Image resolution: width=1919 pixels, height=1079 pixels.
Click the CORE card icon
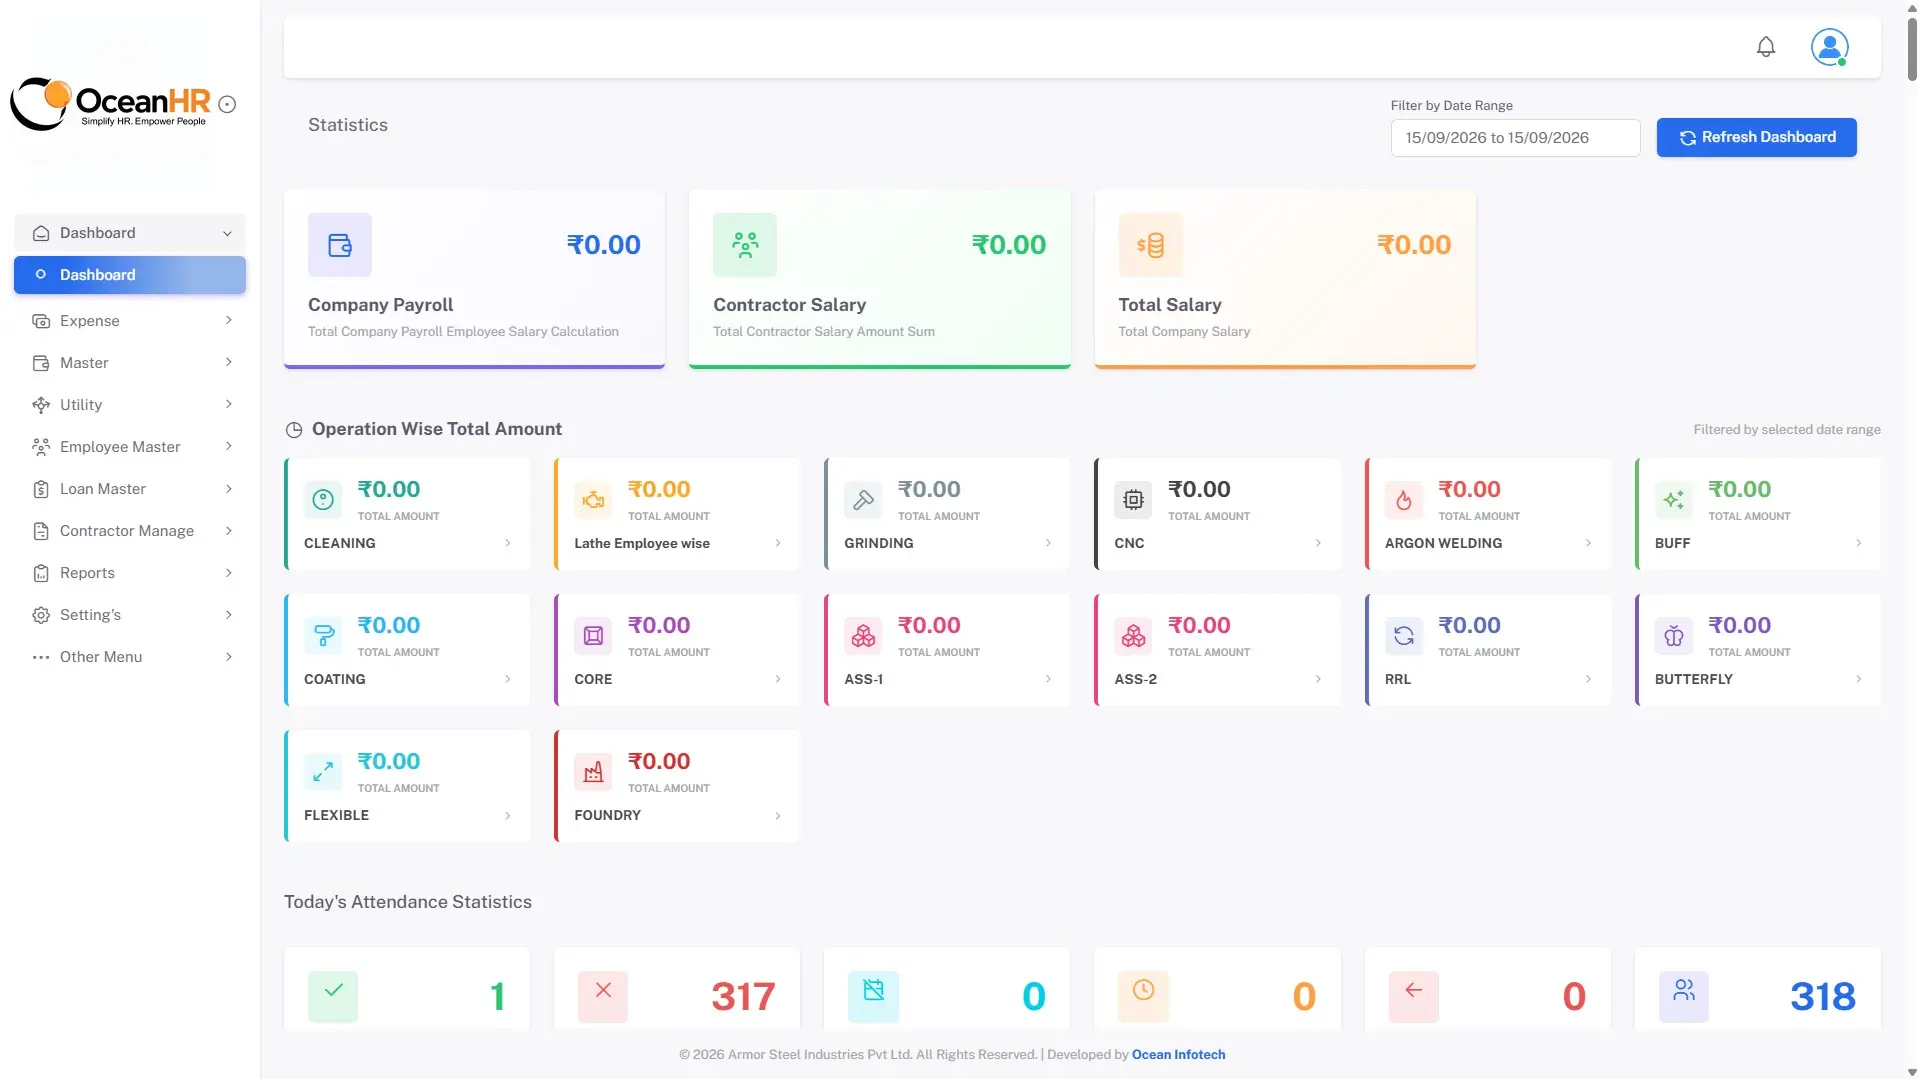593,635
